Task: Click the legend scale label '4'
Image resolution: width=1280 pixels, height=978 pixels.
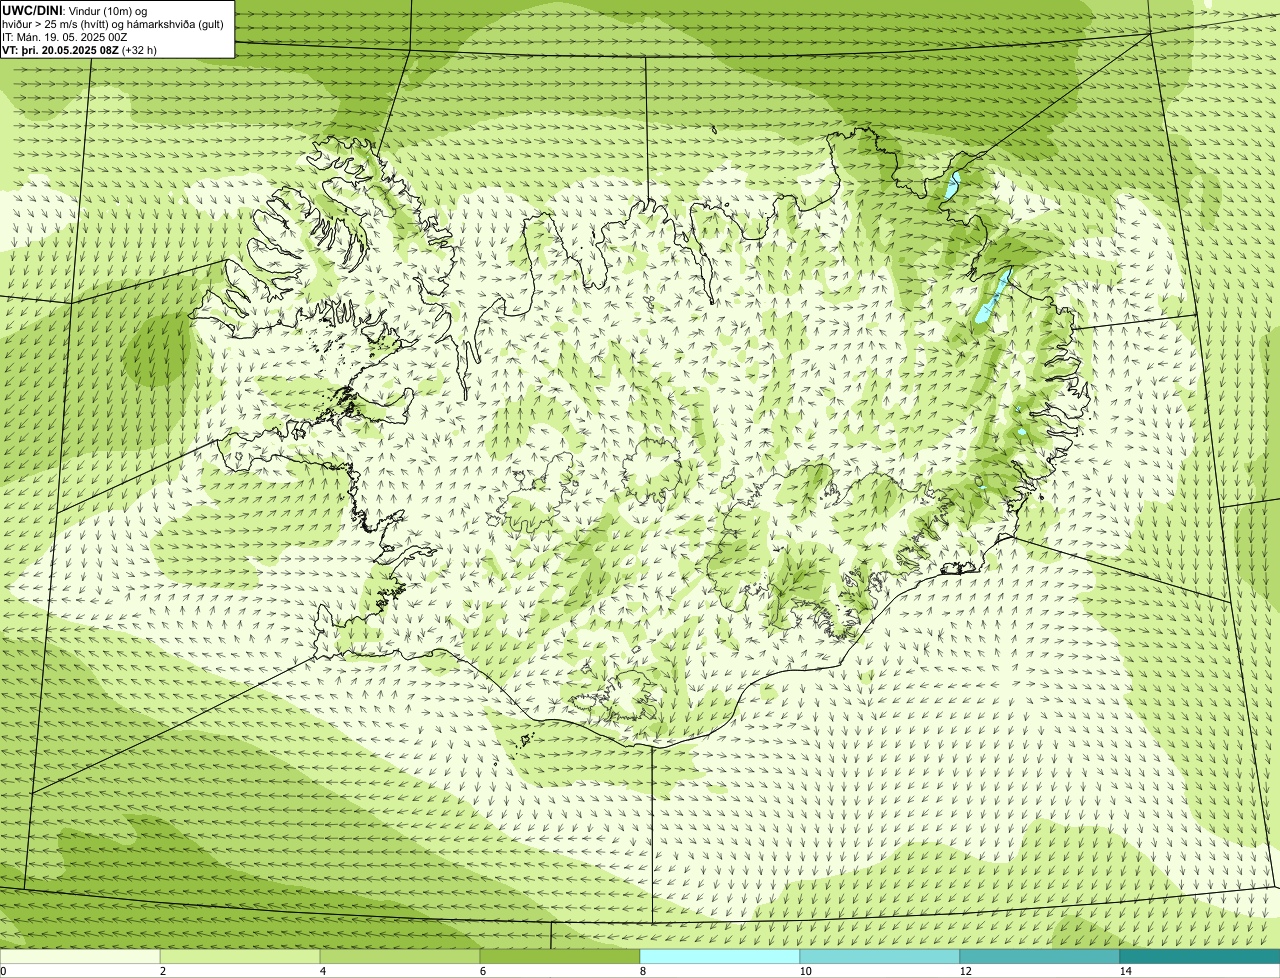Action: coord(322,971)
